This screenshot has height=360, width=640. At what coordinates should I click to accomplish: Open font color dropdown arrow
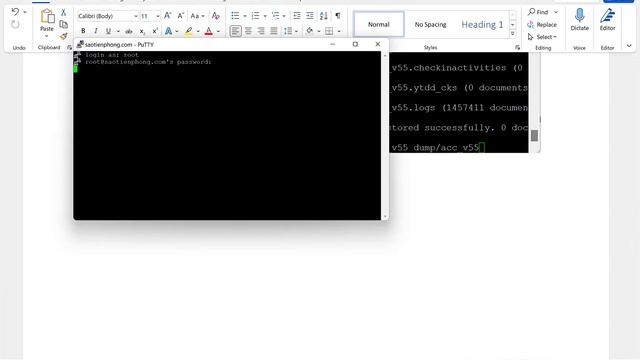pyautogui.click(x=218, y=31)
